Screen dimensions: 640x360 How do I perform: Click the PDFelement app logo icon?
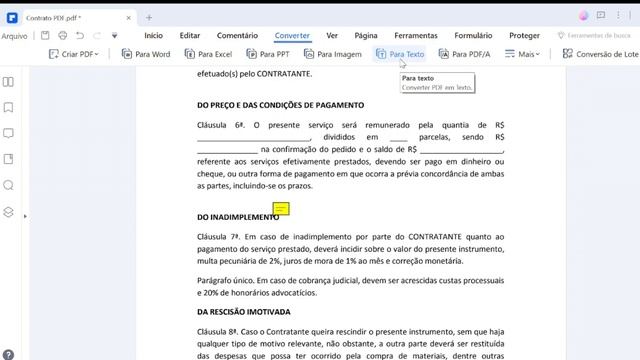(12, 18)
